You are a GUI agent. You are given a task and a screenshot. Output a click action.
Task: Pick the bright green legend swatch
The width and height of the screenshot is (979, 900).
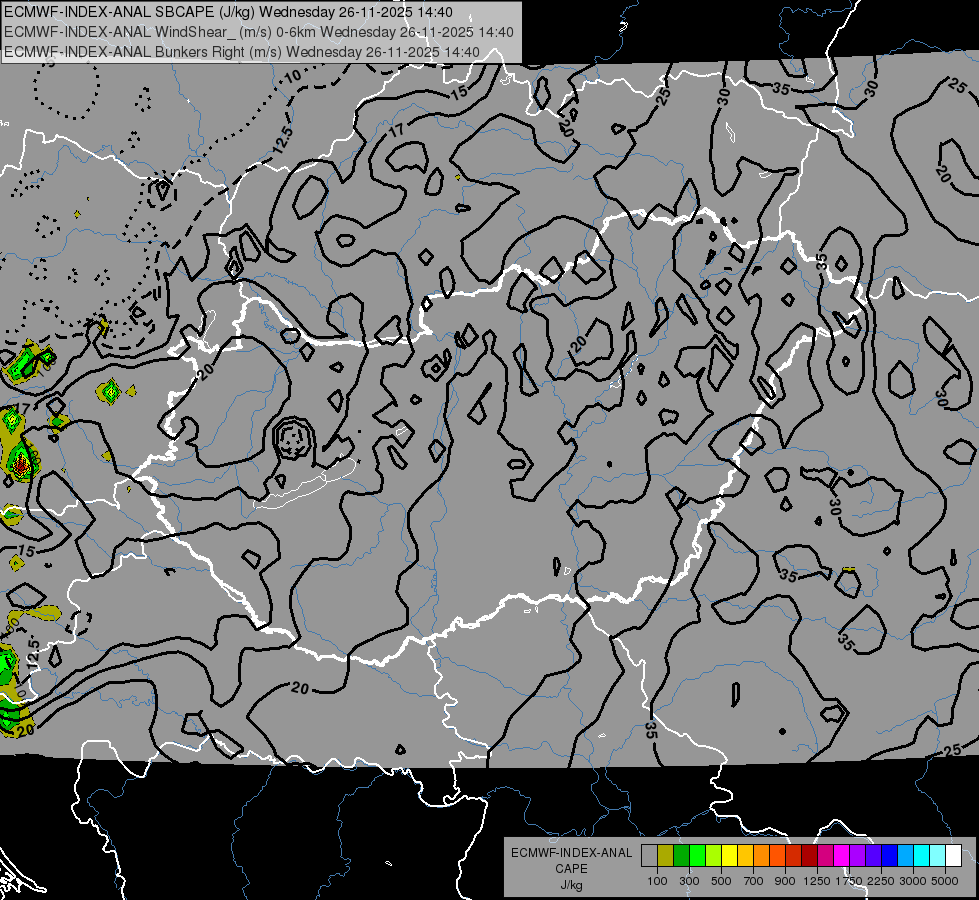click(697, 855)
